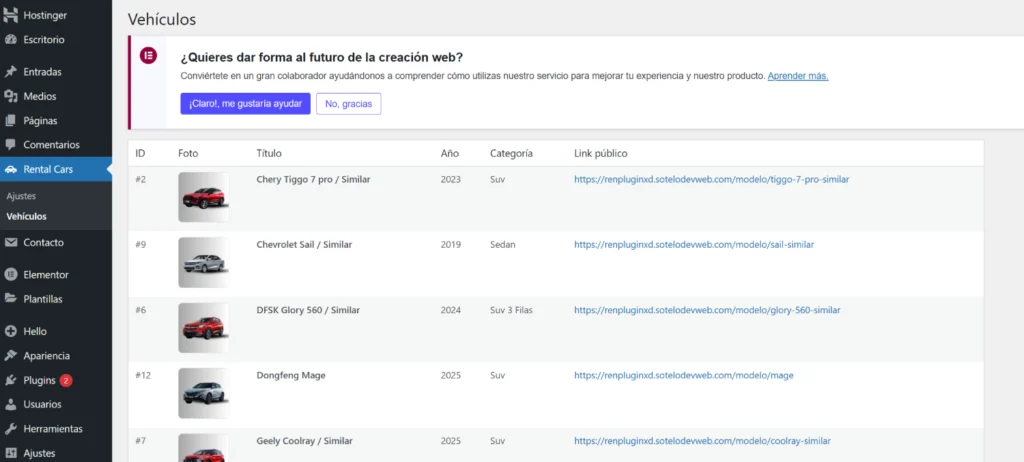The width and height of the screenshot is (1024, 462).
Task: Open Escritorio dashboard icon
Action: pyautogui.click(x=11, y=40)
